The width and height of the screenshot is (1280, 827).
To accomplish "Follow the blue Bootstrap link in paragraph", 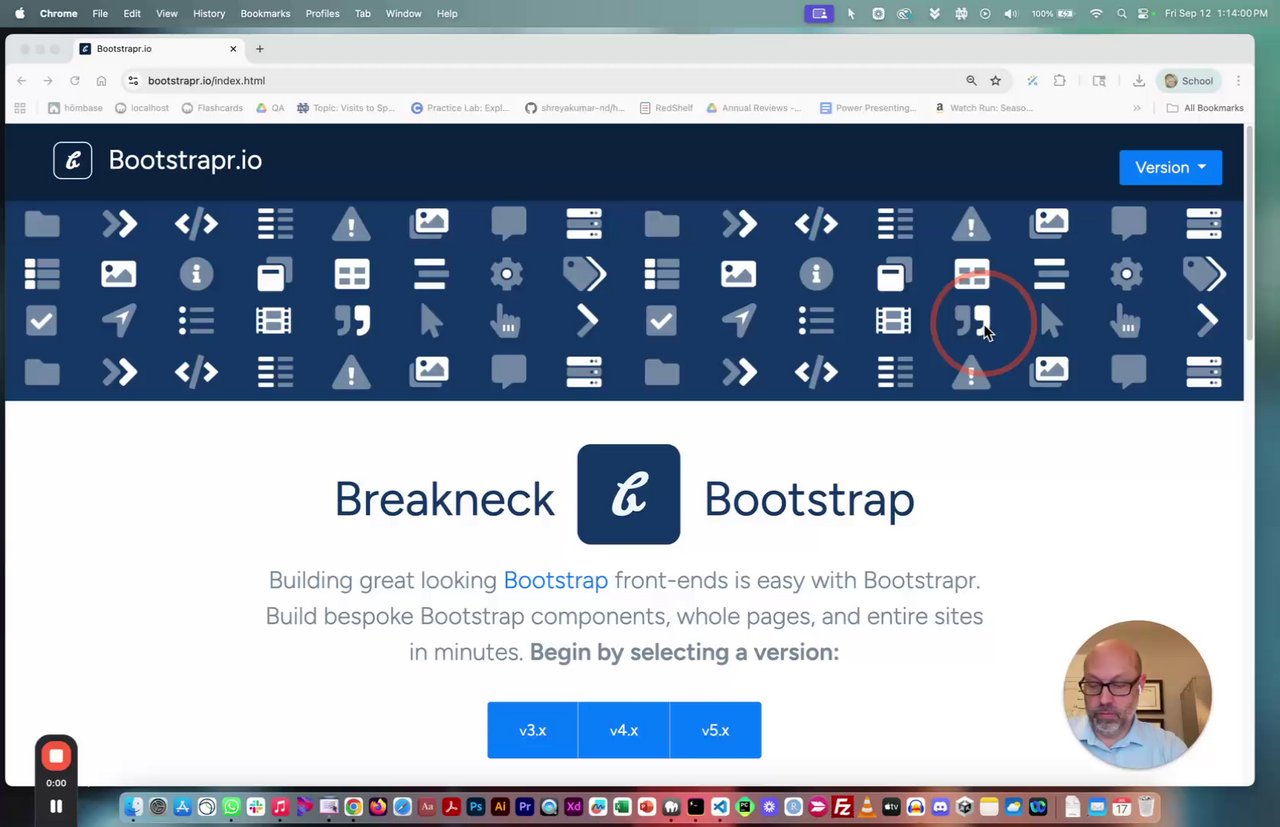I will tap(555, 580).
